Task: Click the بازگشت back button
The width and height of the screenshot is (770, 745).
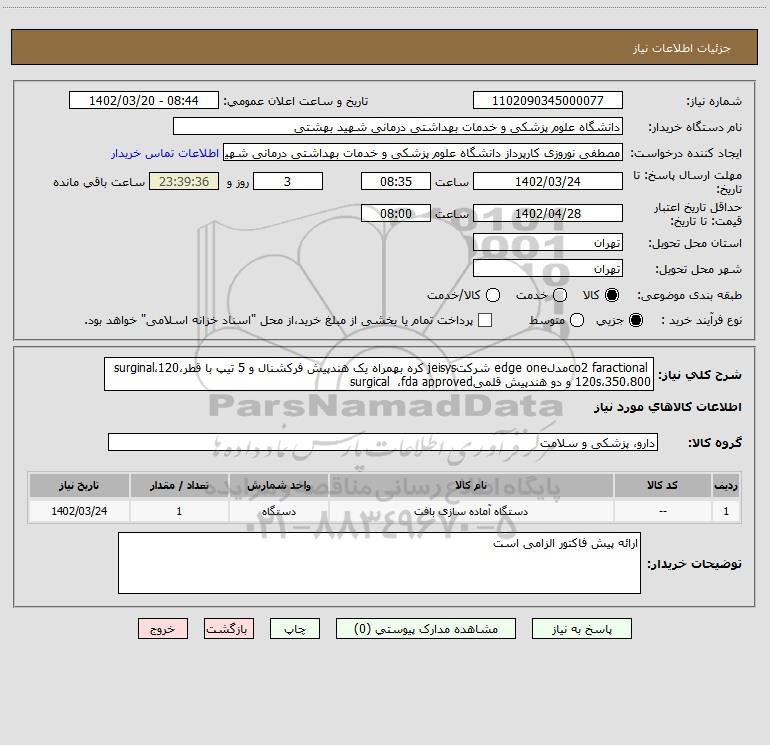Action: [x=229, y=629]
